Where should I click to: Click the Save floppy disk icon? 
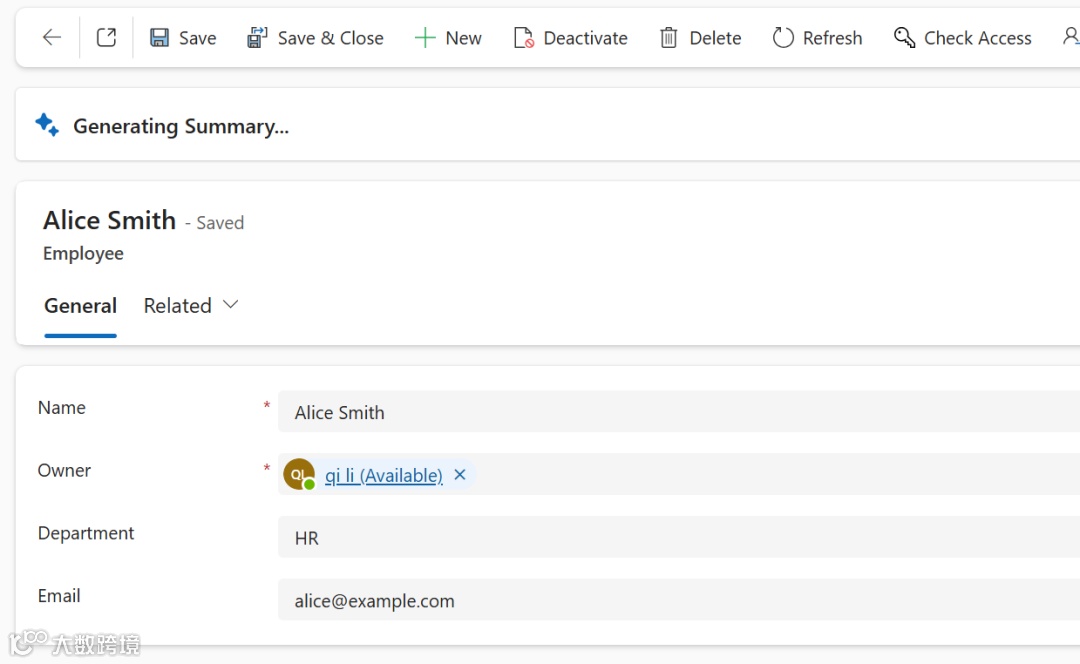pyautogui.click(x=159, y=38)
